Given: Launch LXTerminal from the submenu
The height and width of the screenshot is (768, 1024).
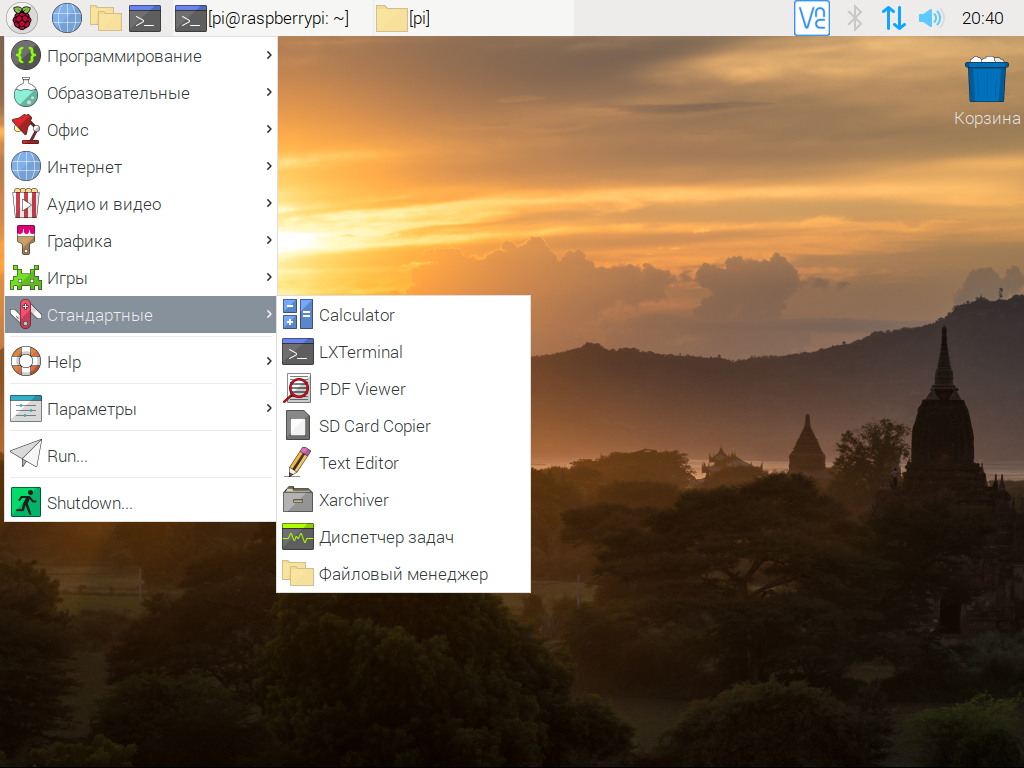Looking at the screenshot, I should coord(404,351).
